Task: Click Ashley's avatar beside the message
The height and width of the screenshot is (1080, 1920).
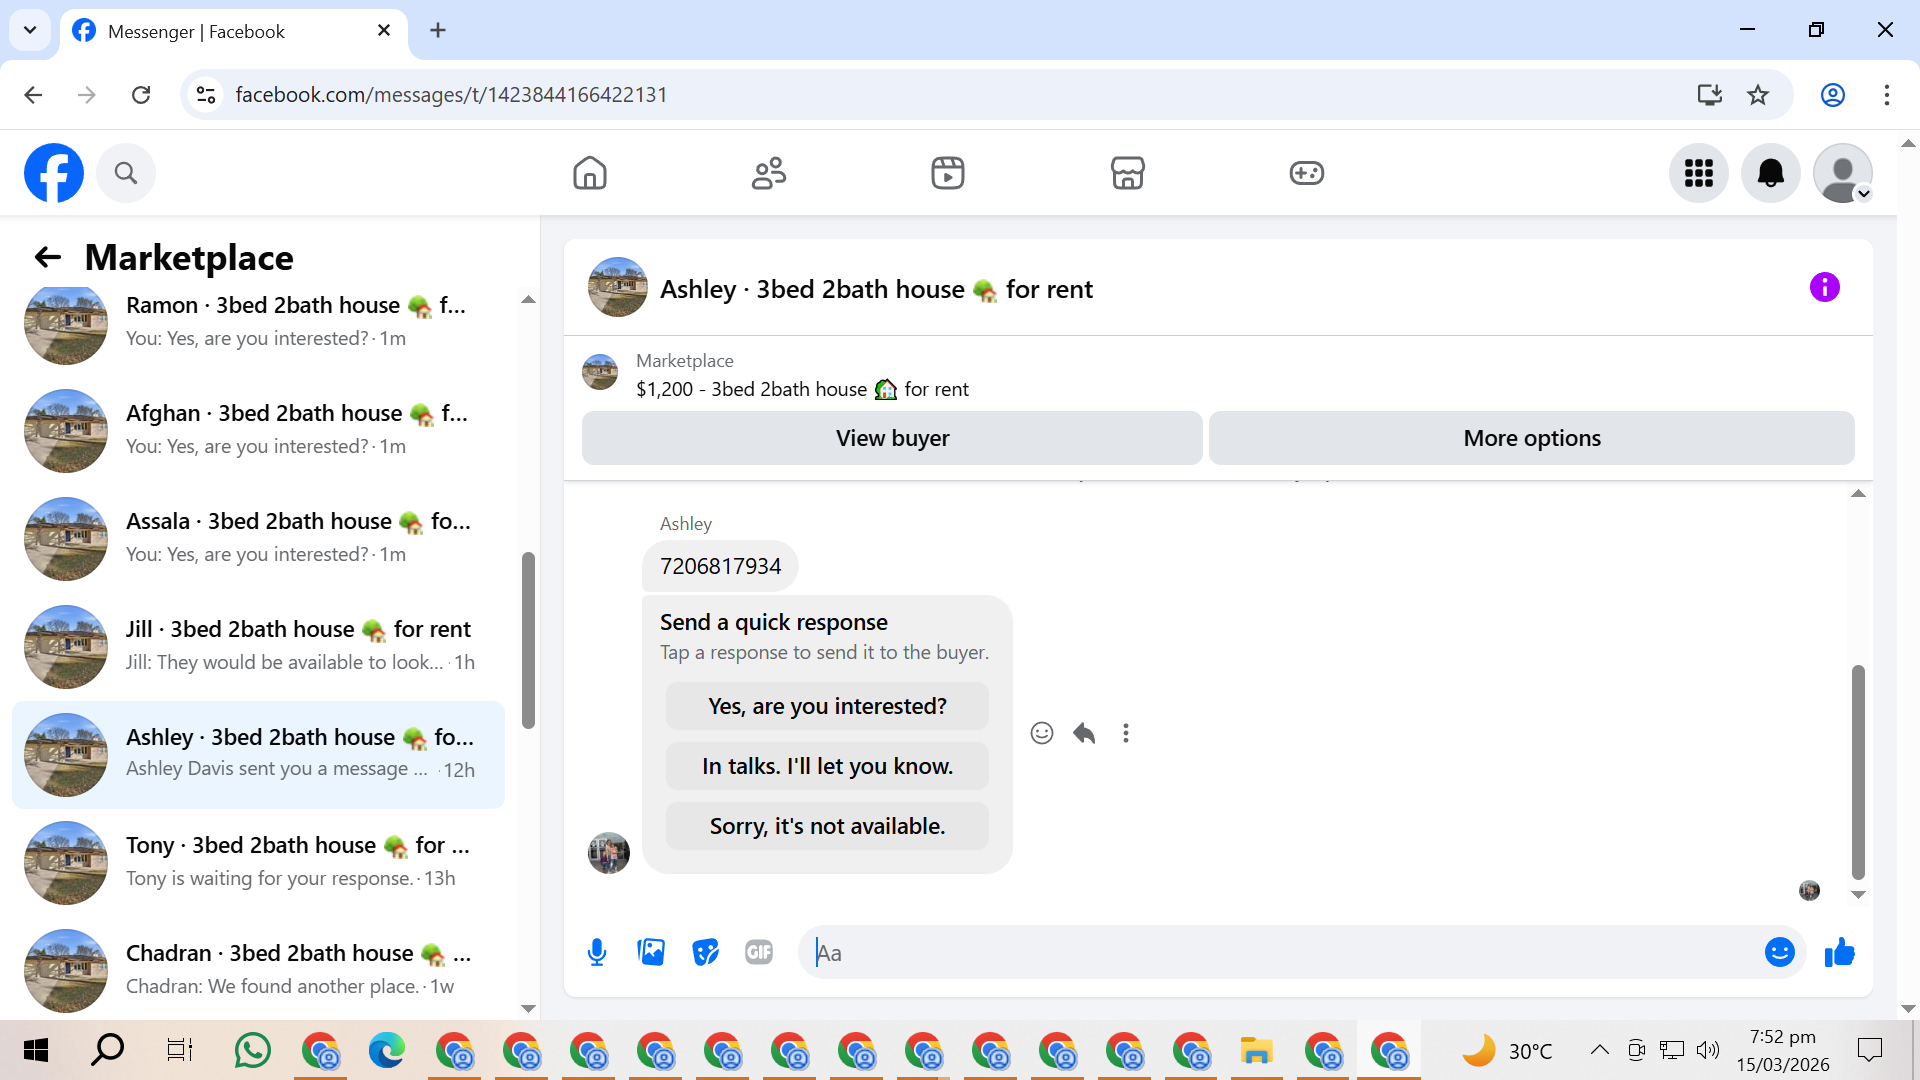Action: point(609,853)
